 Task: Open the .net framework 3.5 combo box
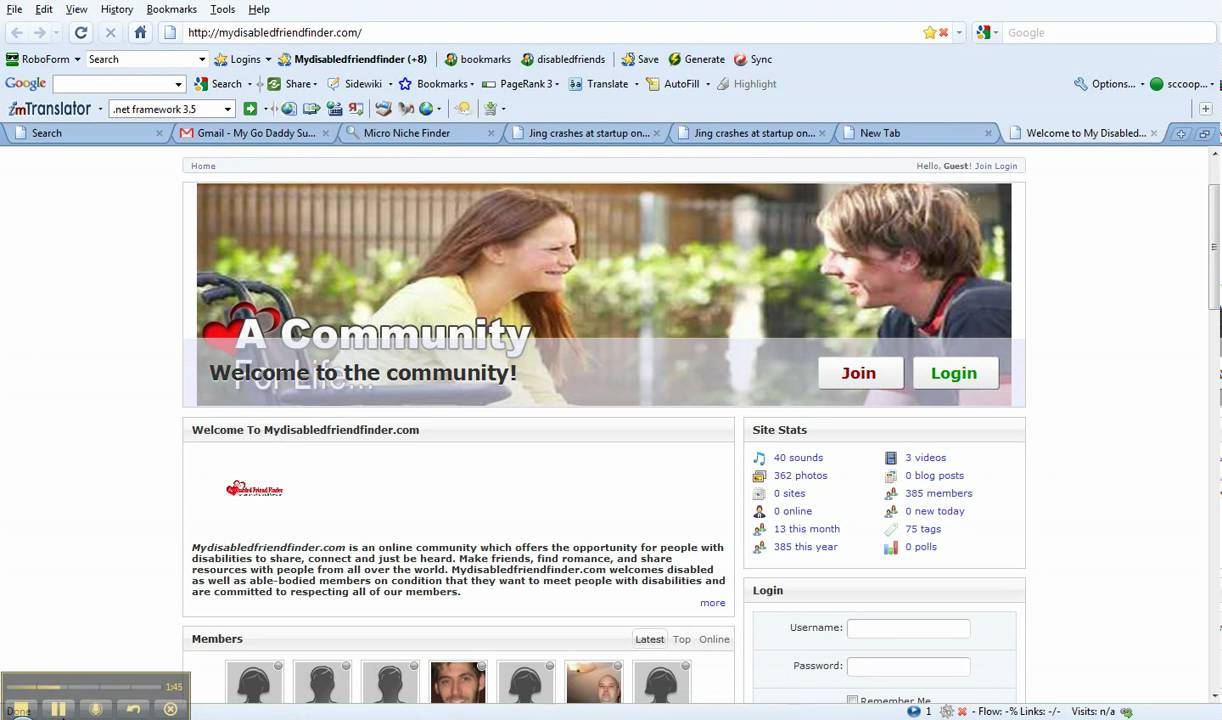pyautogui.click(x=172, y=109)
